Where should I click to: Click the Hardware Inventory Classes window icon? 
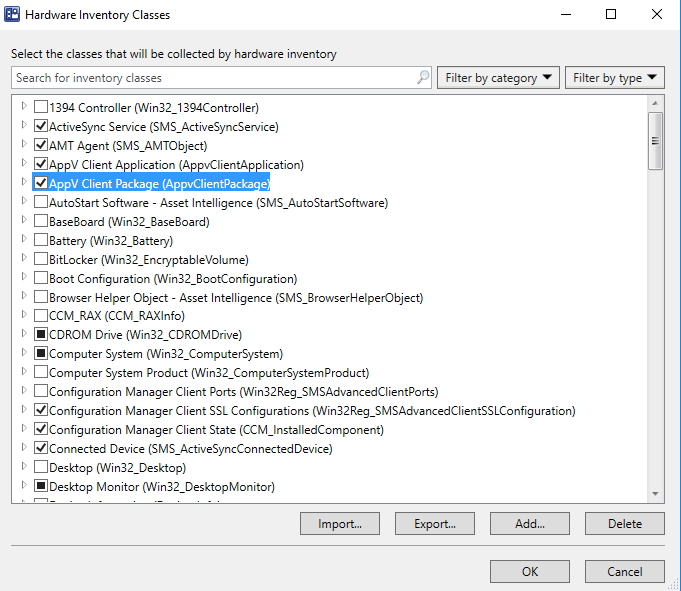(12, 14)
